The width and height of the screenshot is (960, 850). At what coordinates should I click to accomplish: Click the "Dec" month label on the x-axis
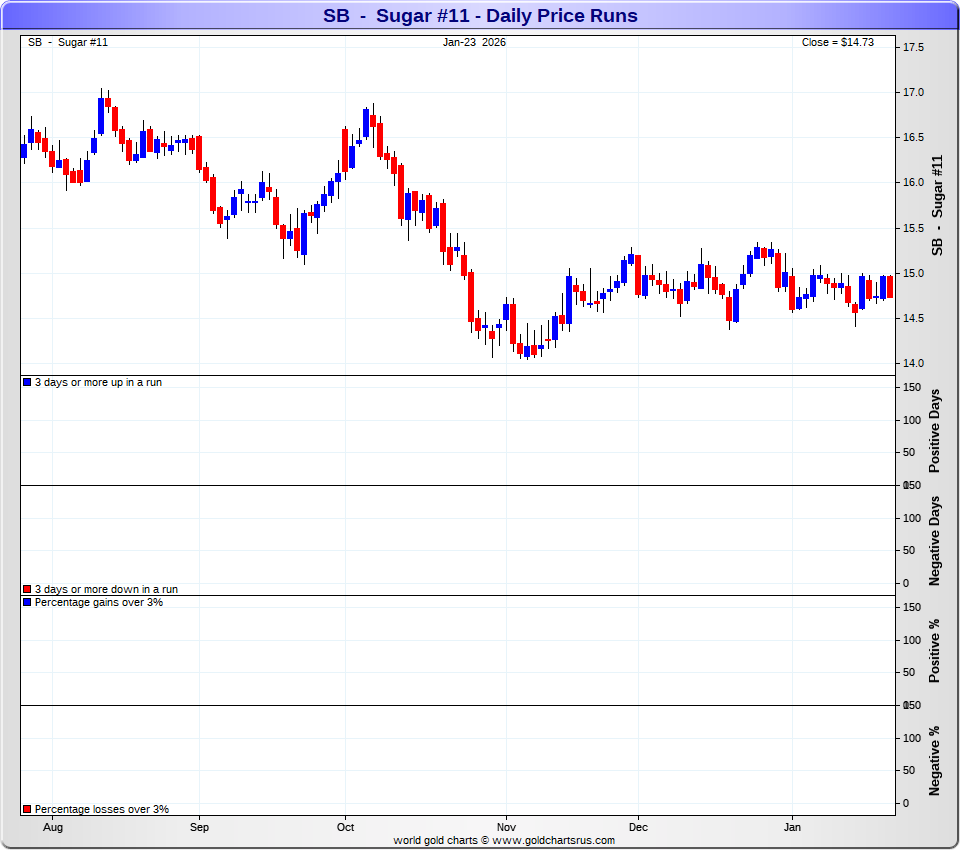[x=638, y=828]
